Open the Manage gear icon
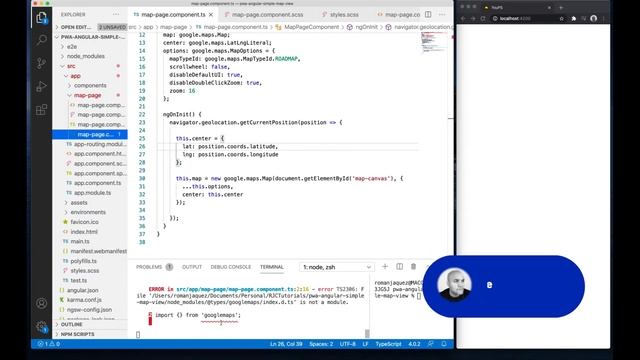 41,326
